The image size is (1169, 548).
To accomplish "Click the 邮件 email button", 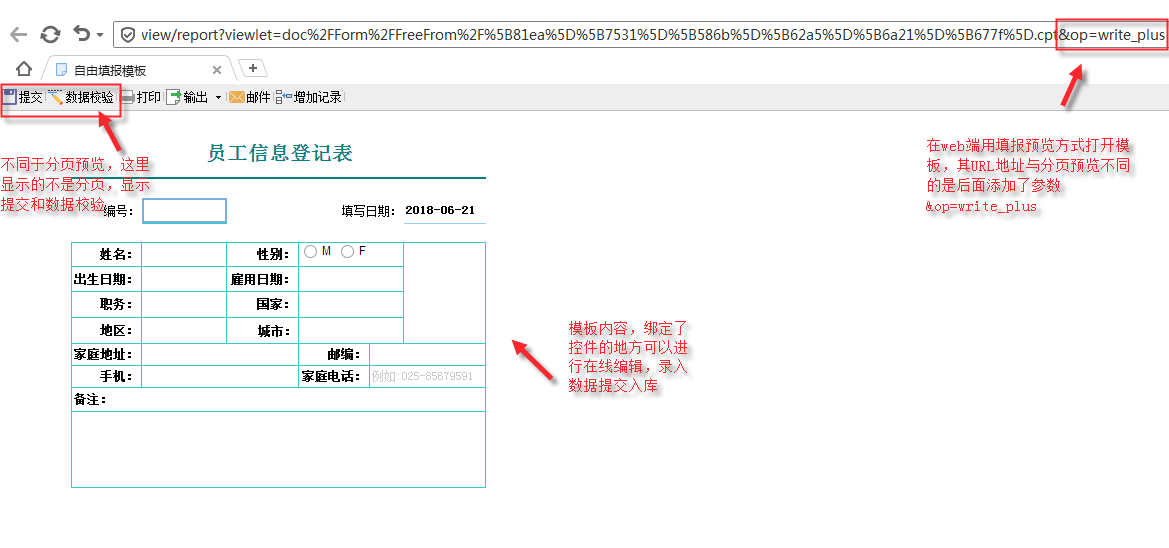I will click(x=249, y=97).
